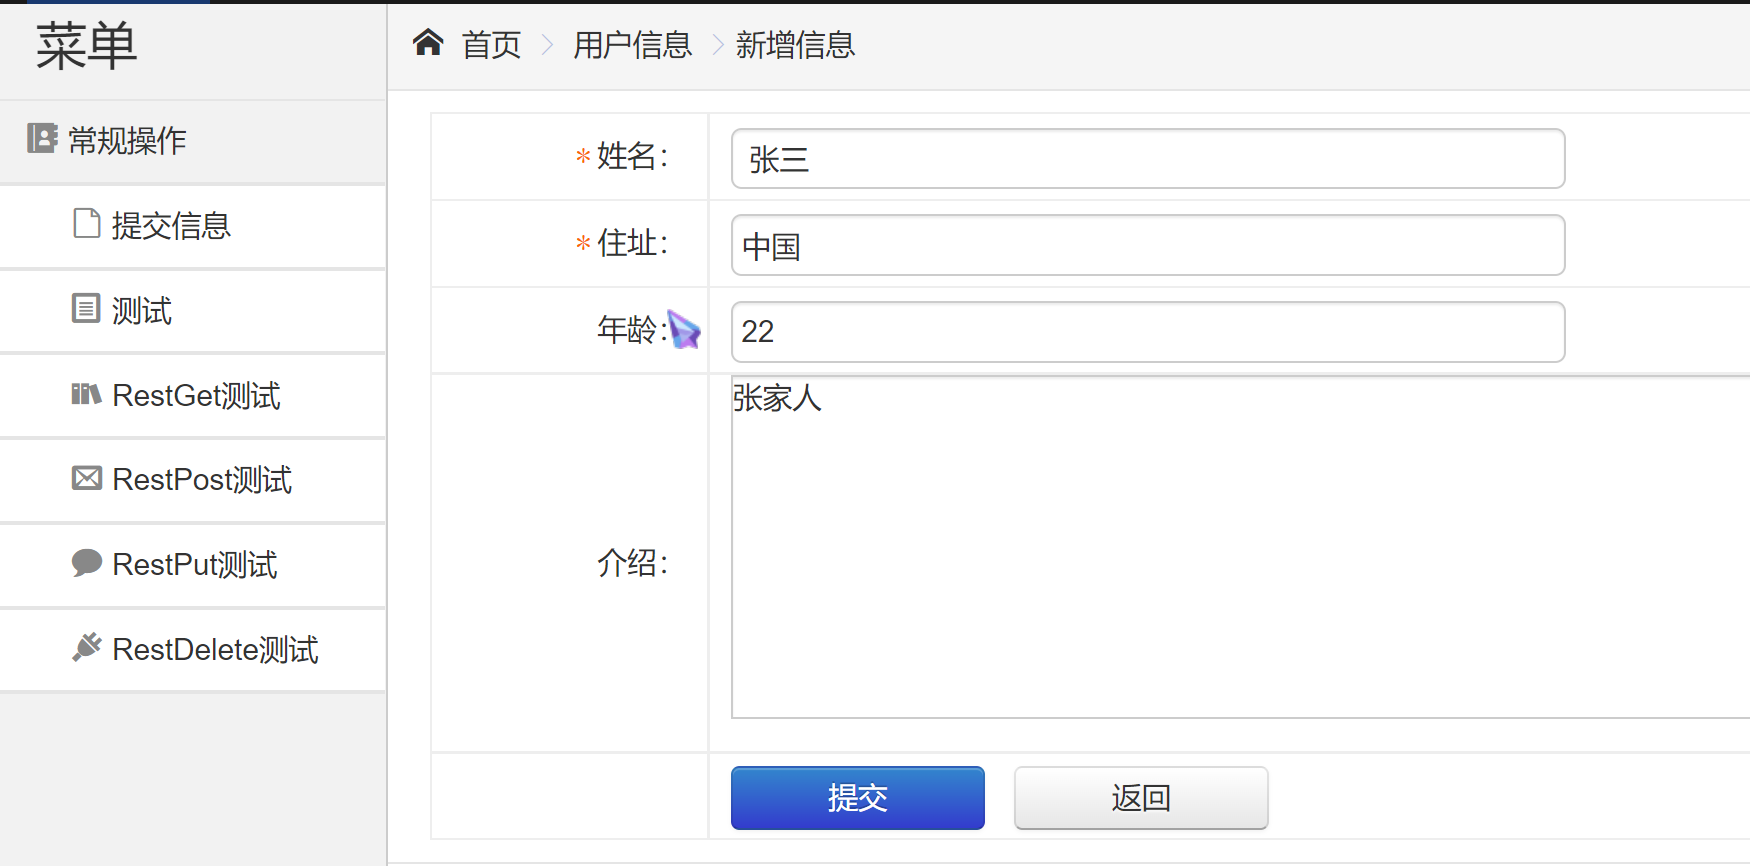Click the envelope icon beside RestPost测试
Screen dimensions: 1750x866
click(x=87, y=478)
